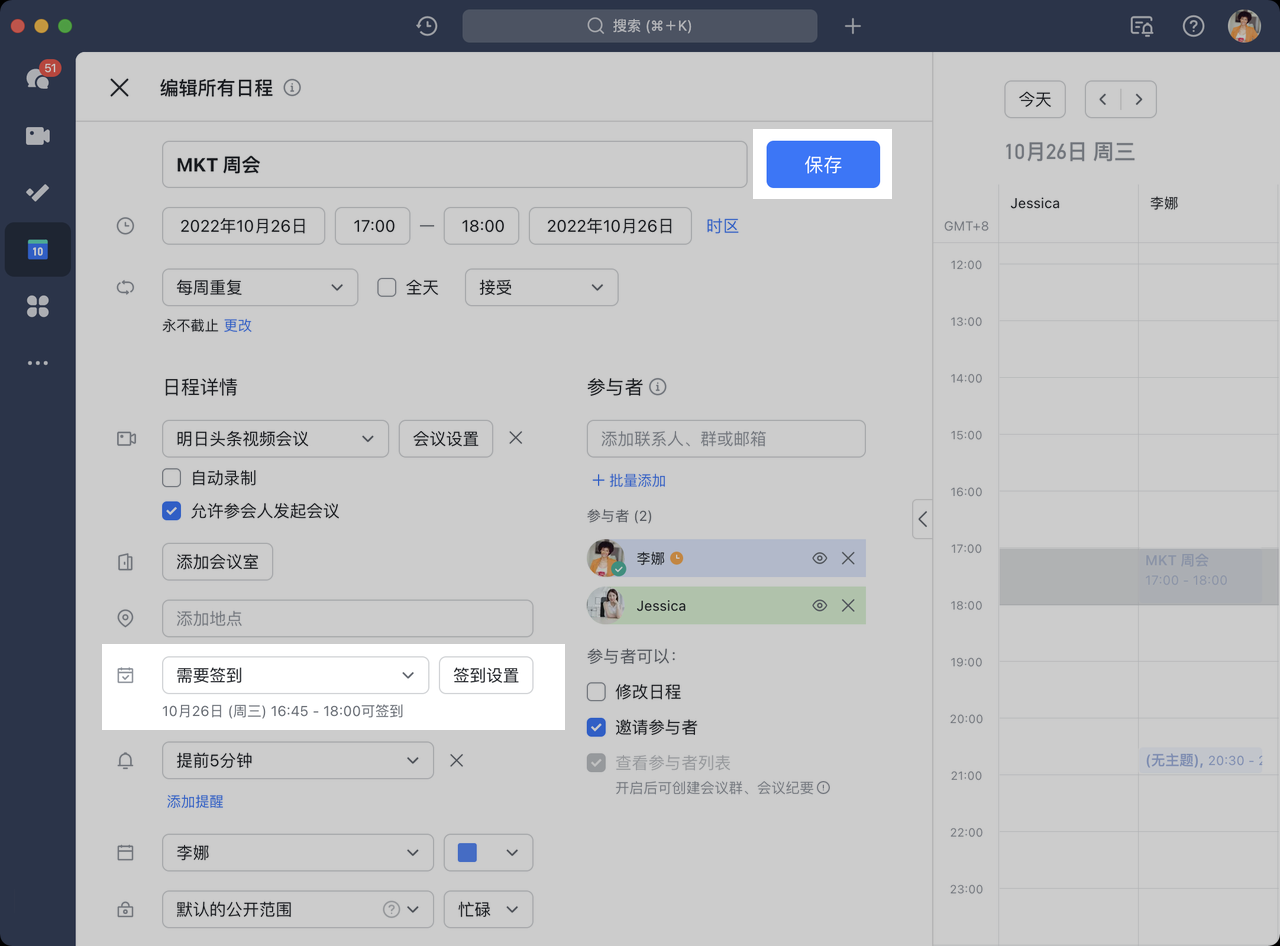Click the plus icon beside search
Screen dimensions: 1280x946
(852, 26)
